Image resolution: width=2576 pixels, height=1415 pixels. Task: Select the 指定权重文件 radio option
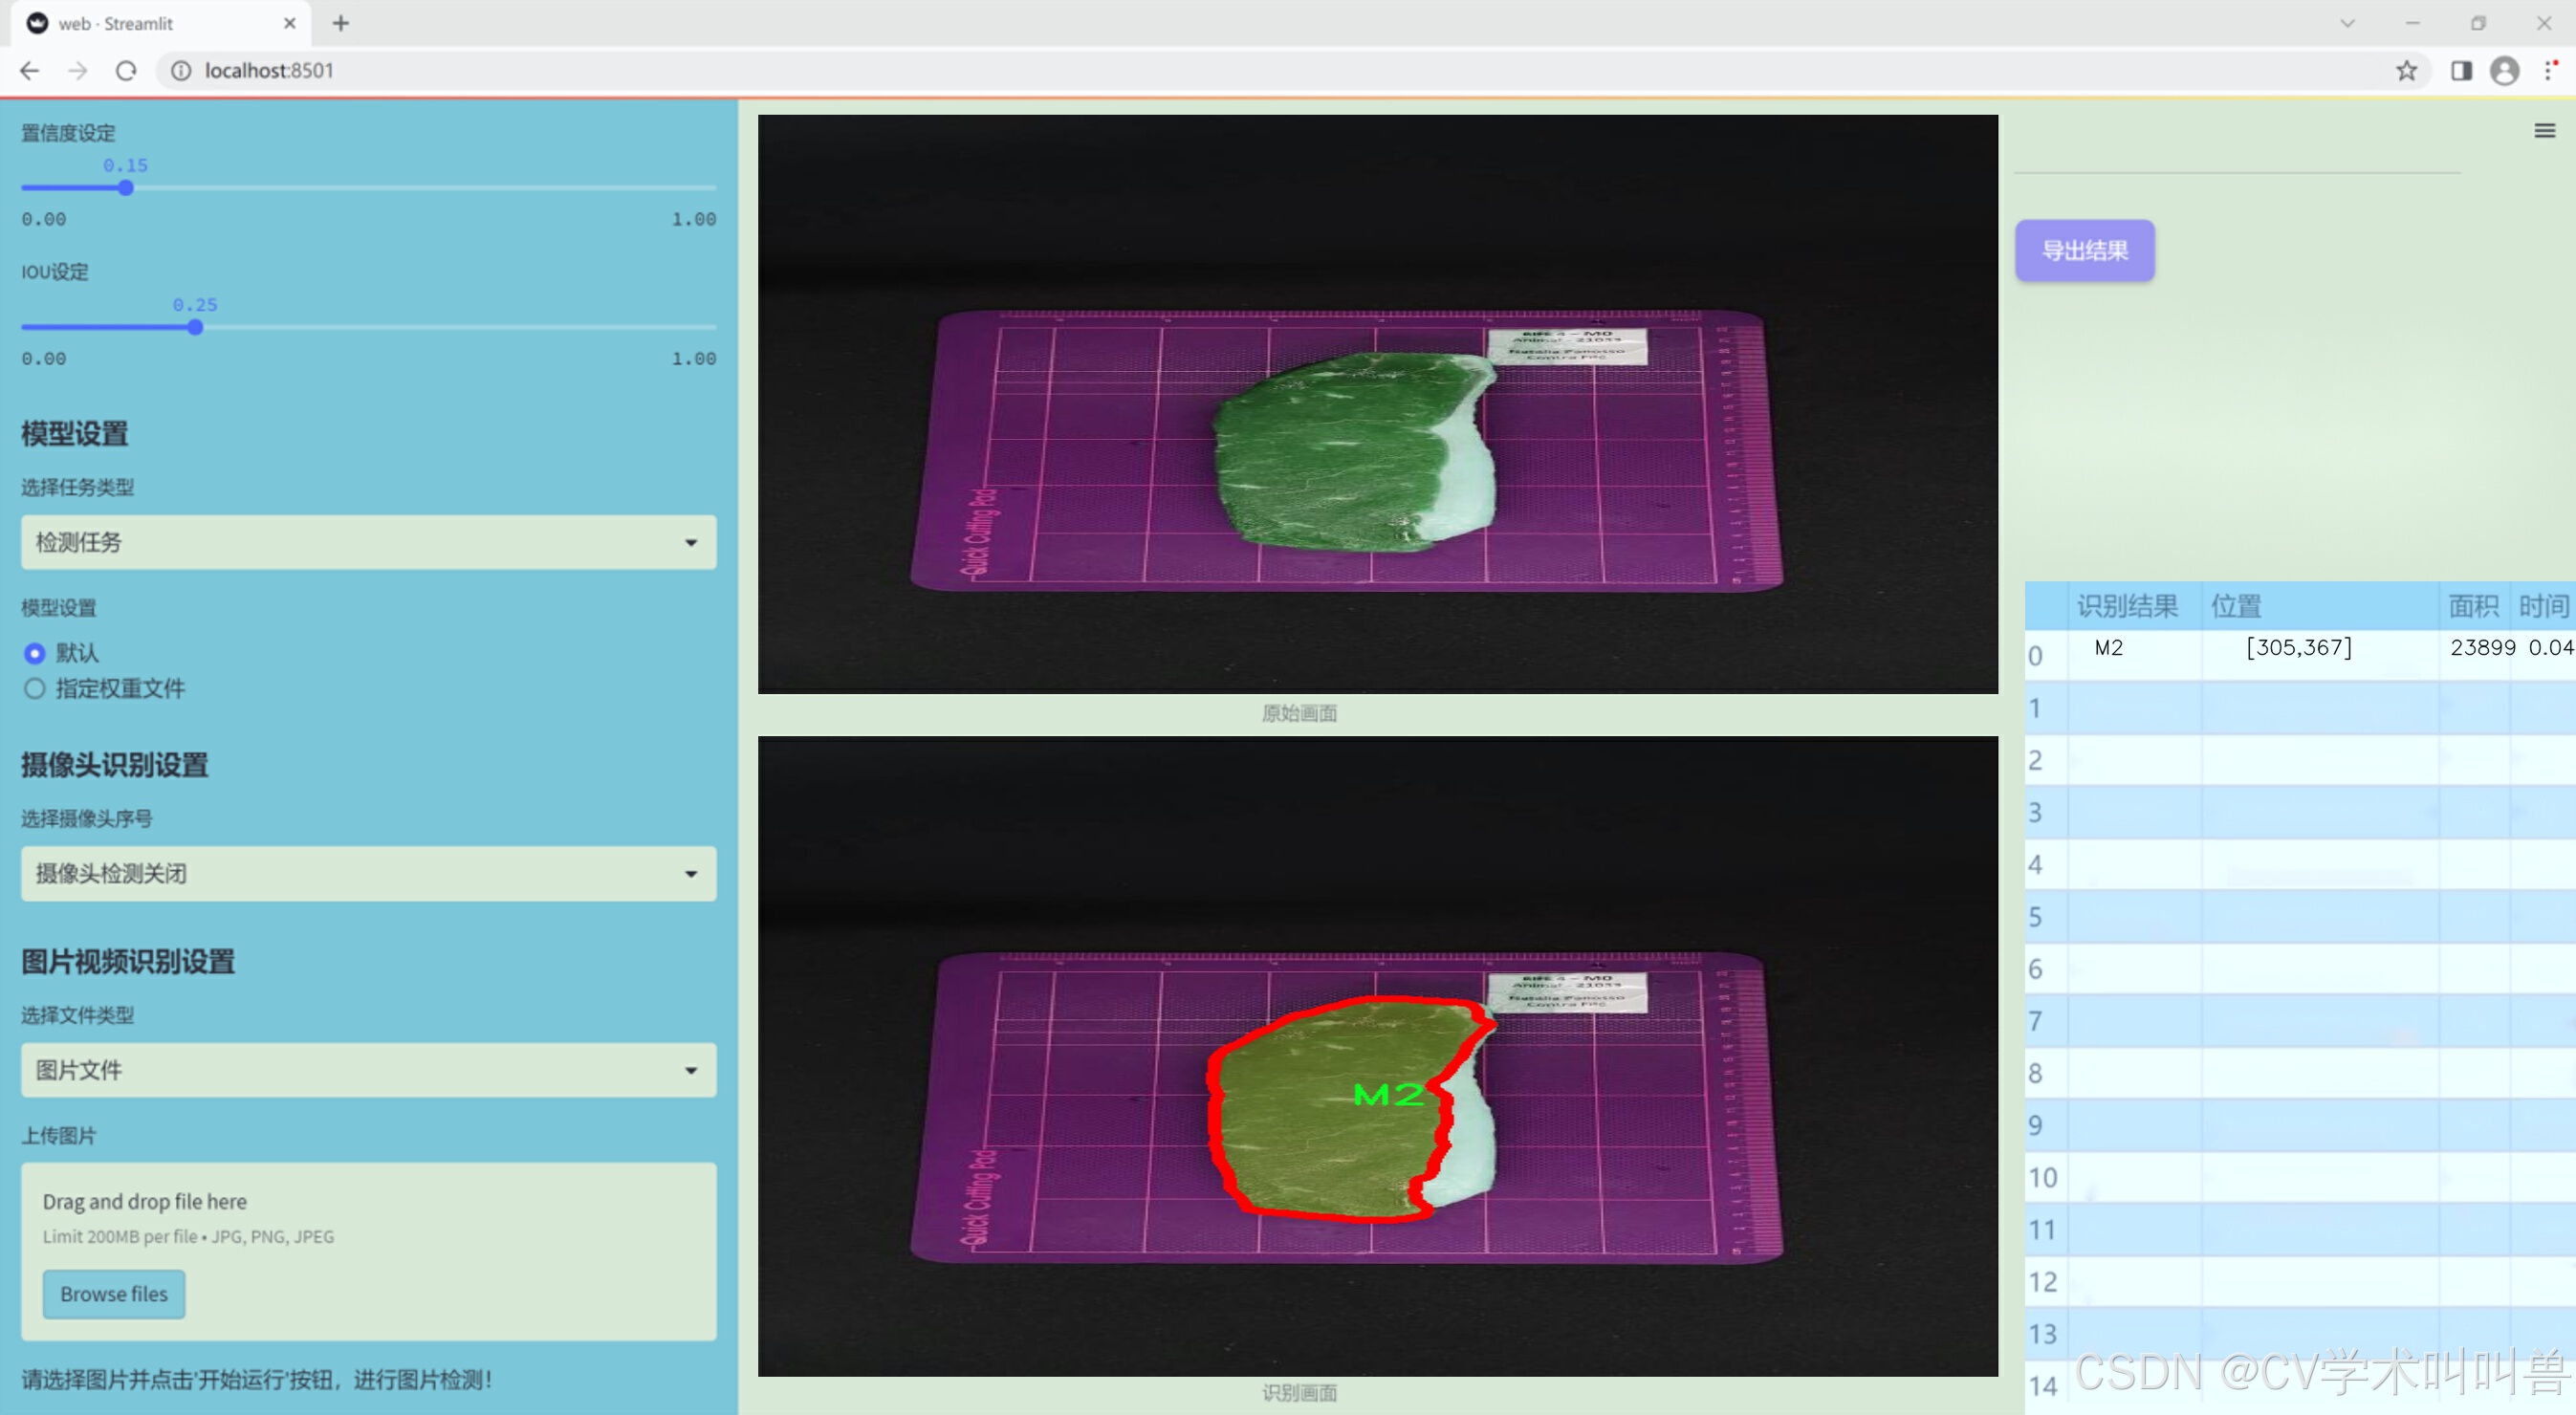pos(35,688)
